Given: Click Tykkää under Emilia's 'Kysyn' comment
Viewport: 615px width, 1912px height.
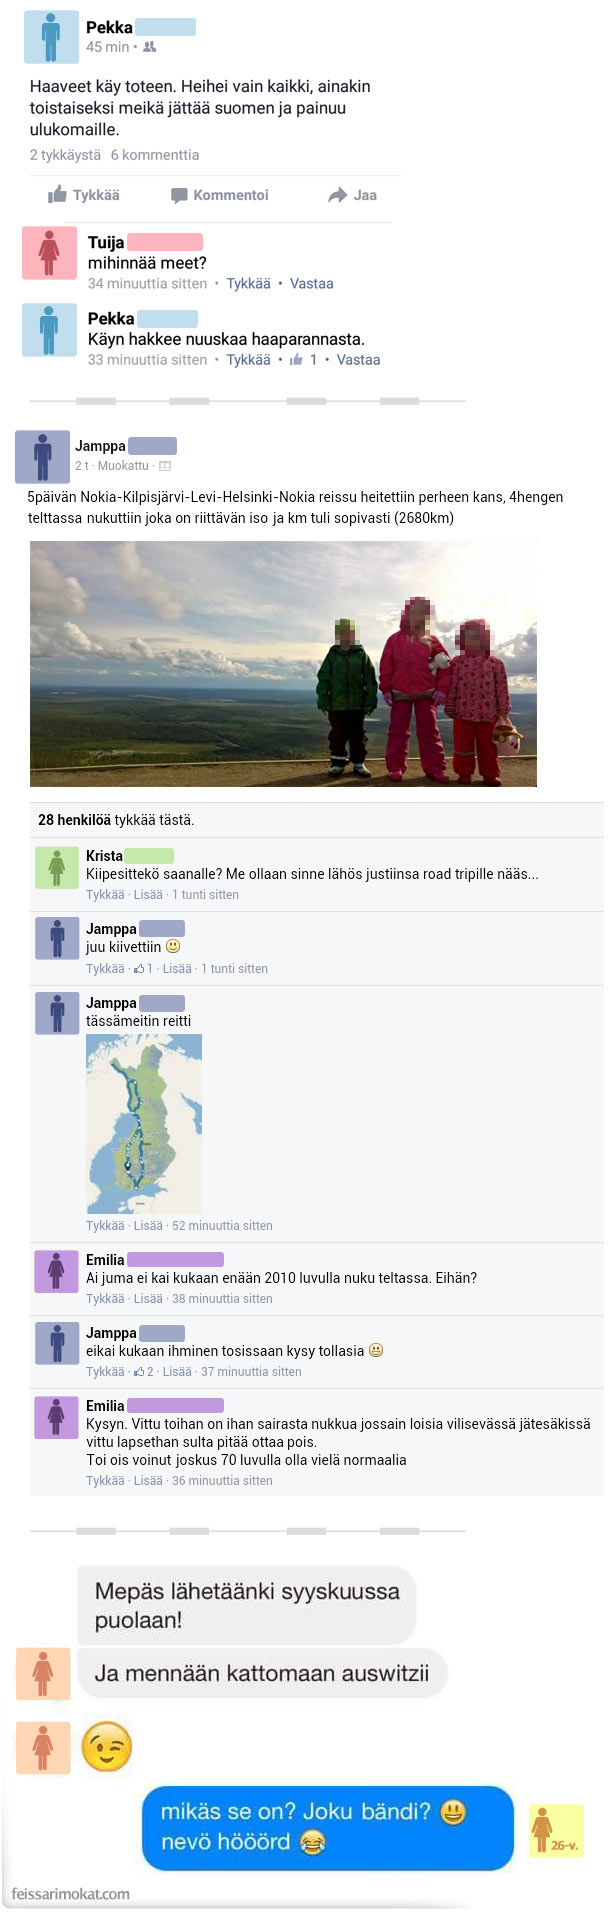Looking at the screenshot, I should pos(105,1481).
